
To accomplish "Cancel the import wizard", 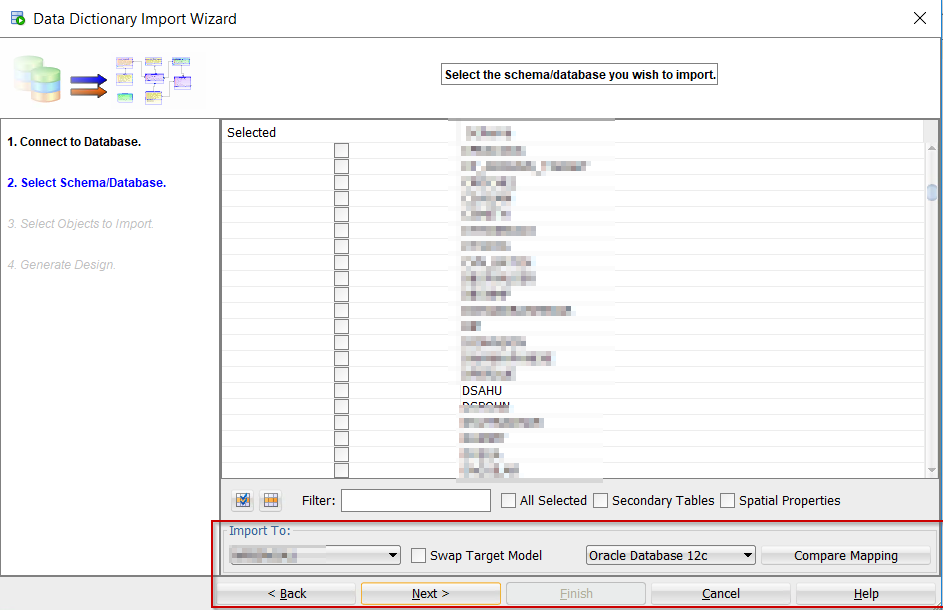I will 721,593.
